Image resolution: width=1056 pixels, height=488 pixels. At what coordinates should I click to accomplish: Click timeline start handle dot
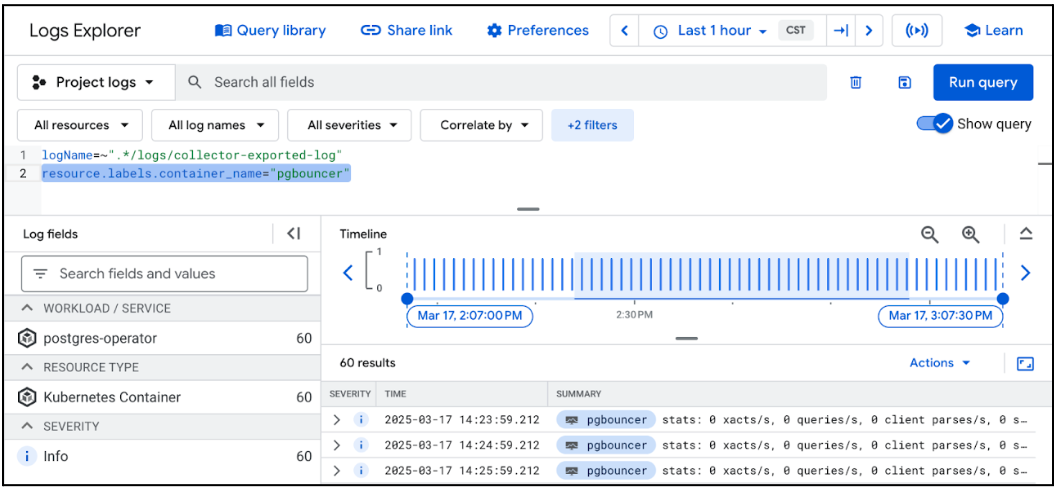coord(407,298)
